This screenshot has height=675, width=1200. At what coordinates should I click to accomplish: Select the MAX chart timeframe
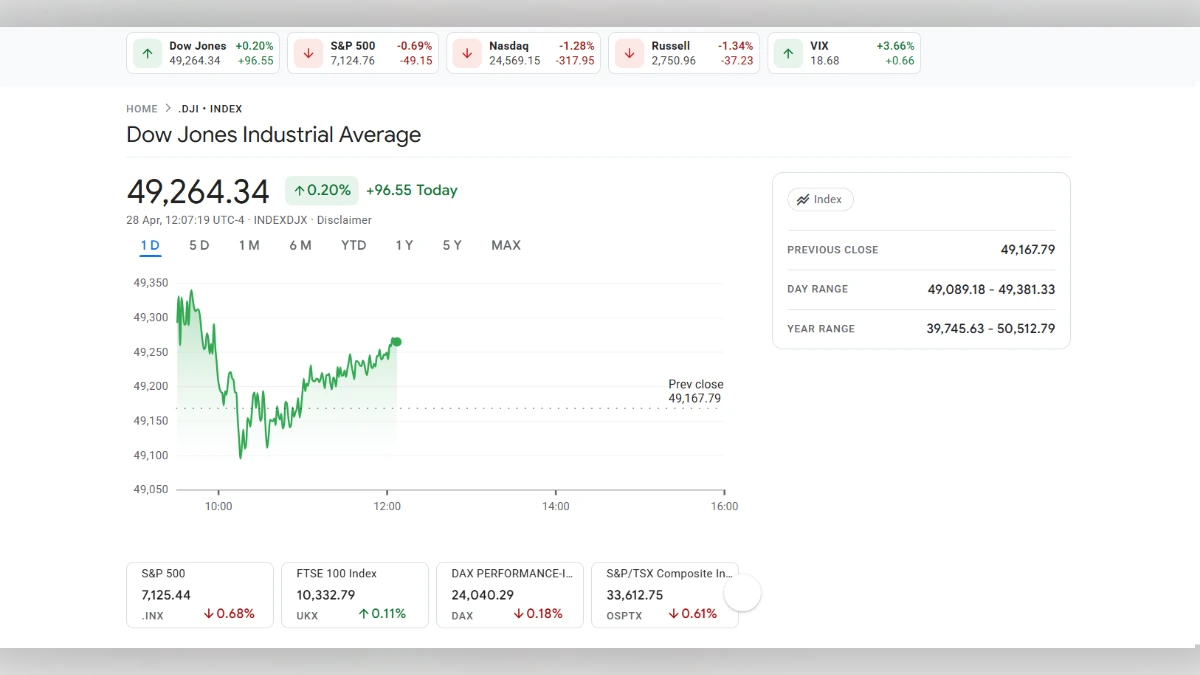point(505,245)
